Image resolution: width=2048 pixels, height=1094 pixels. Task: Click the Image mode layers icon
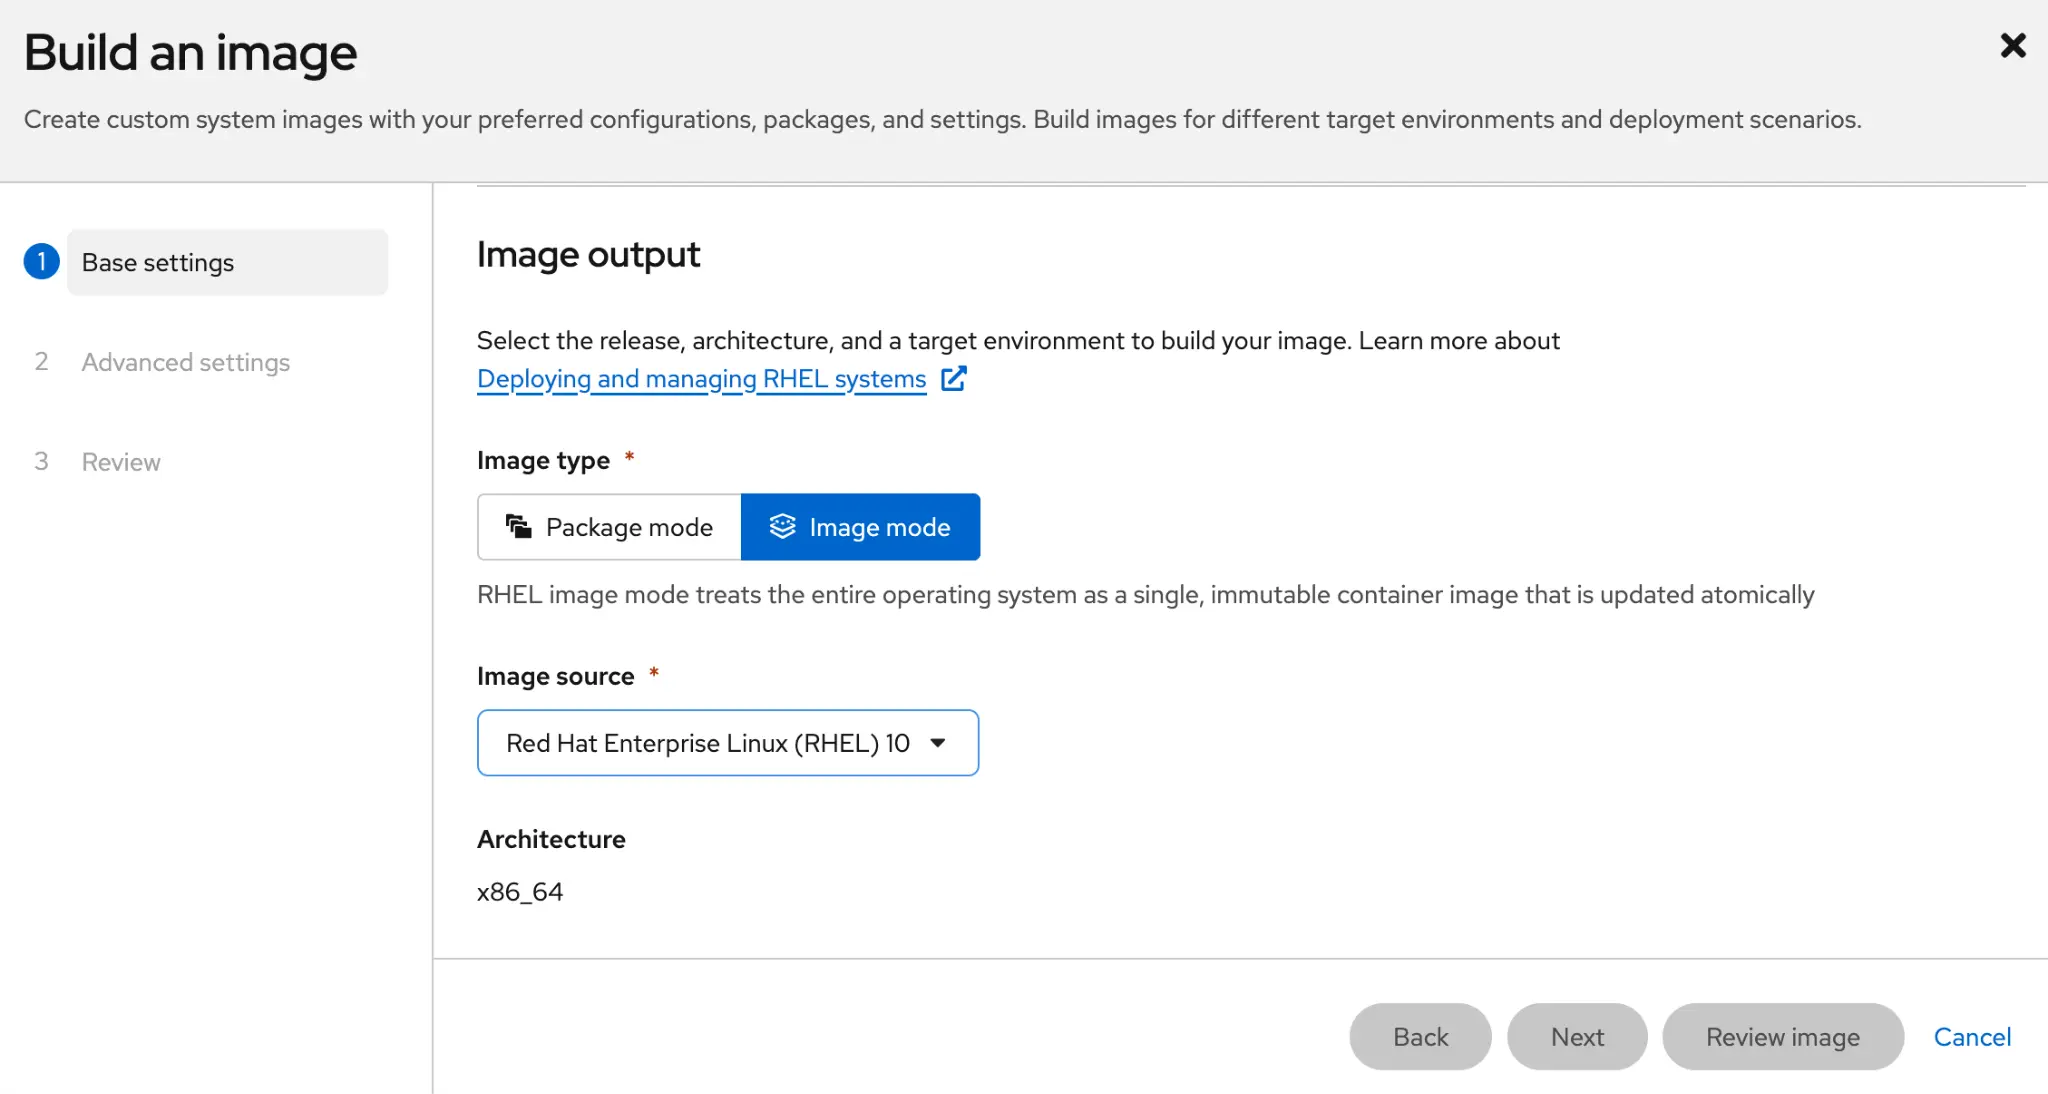click(x=782, y=526)
